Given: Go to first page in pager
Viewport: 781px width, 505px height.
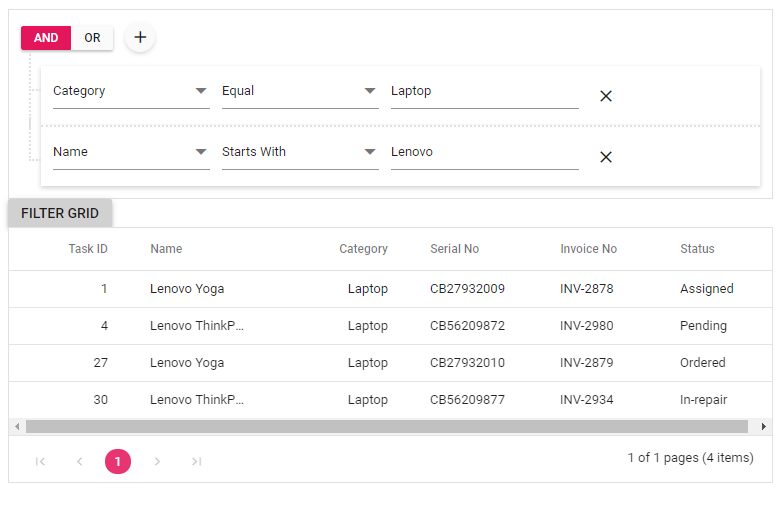Looking at the screenshot, I should [41, 461].
